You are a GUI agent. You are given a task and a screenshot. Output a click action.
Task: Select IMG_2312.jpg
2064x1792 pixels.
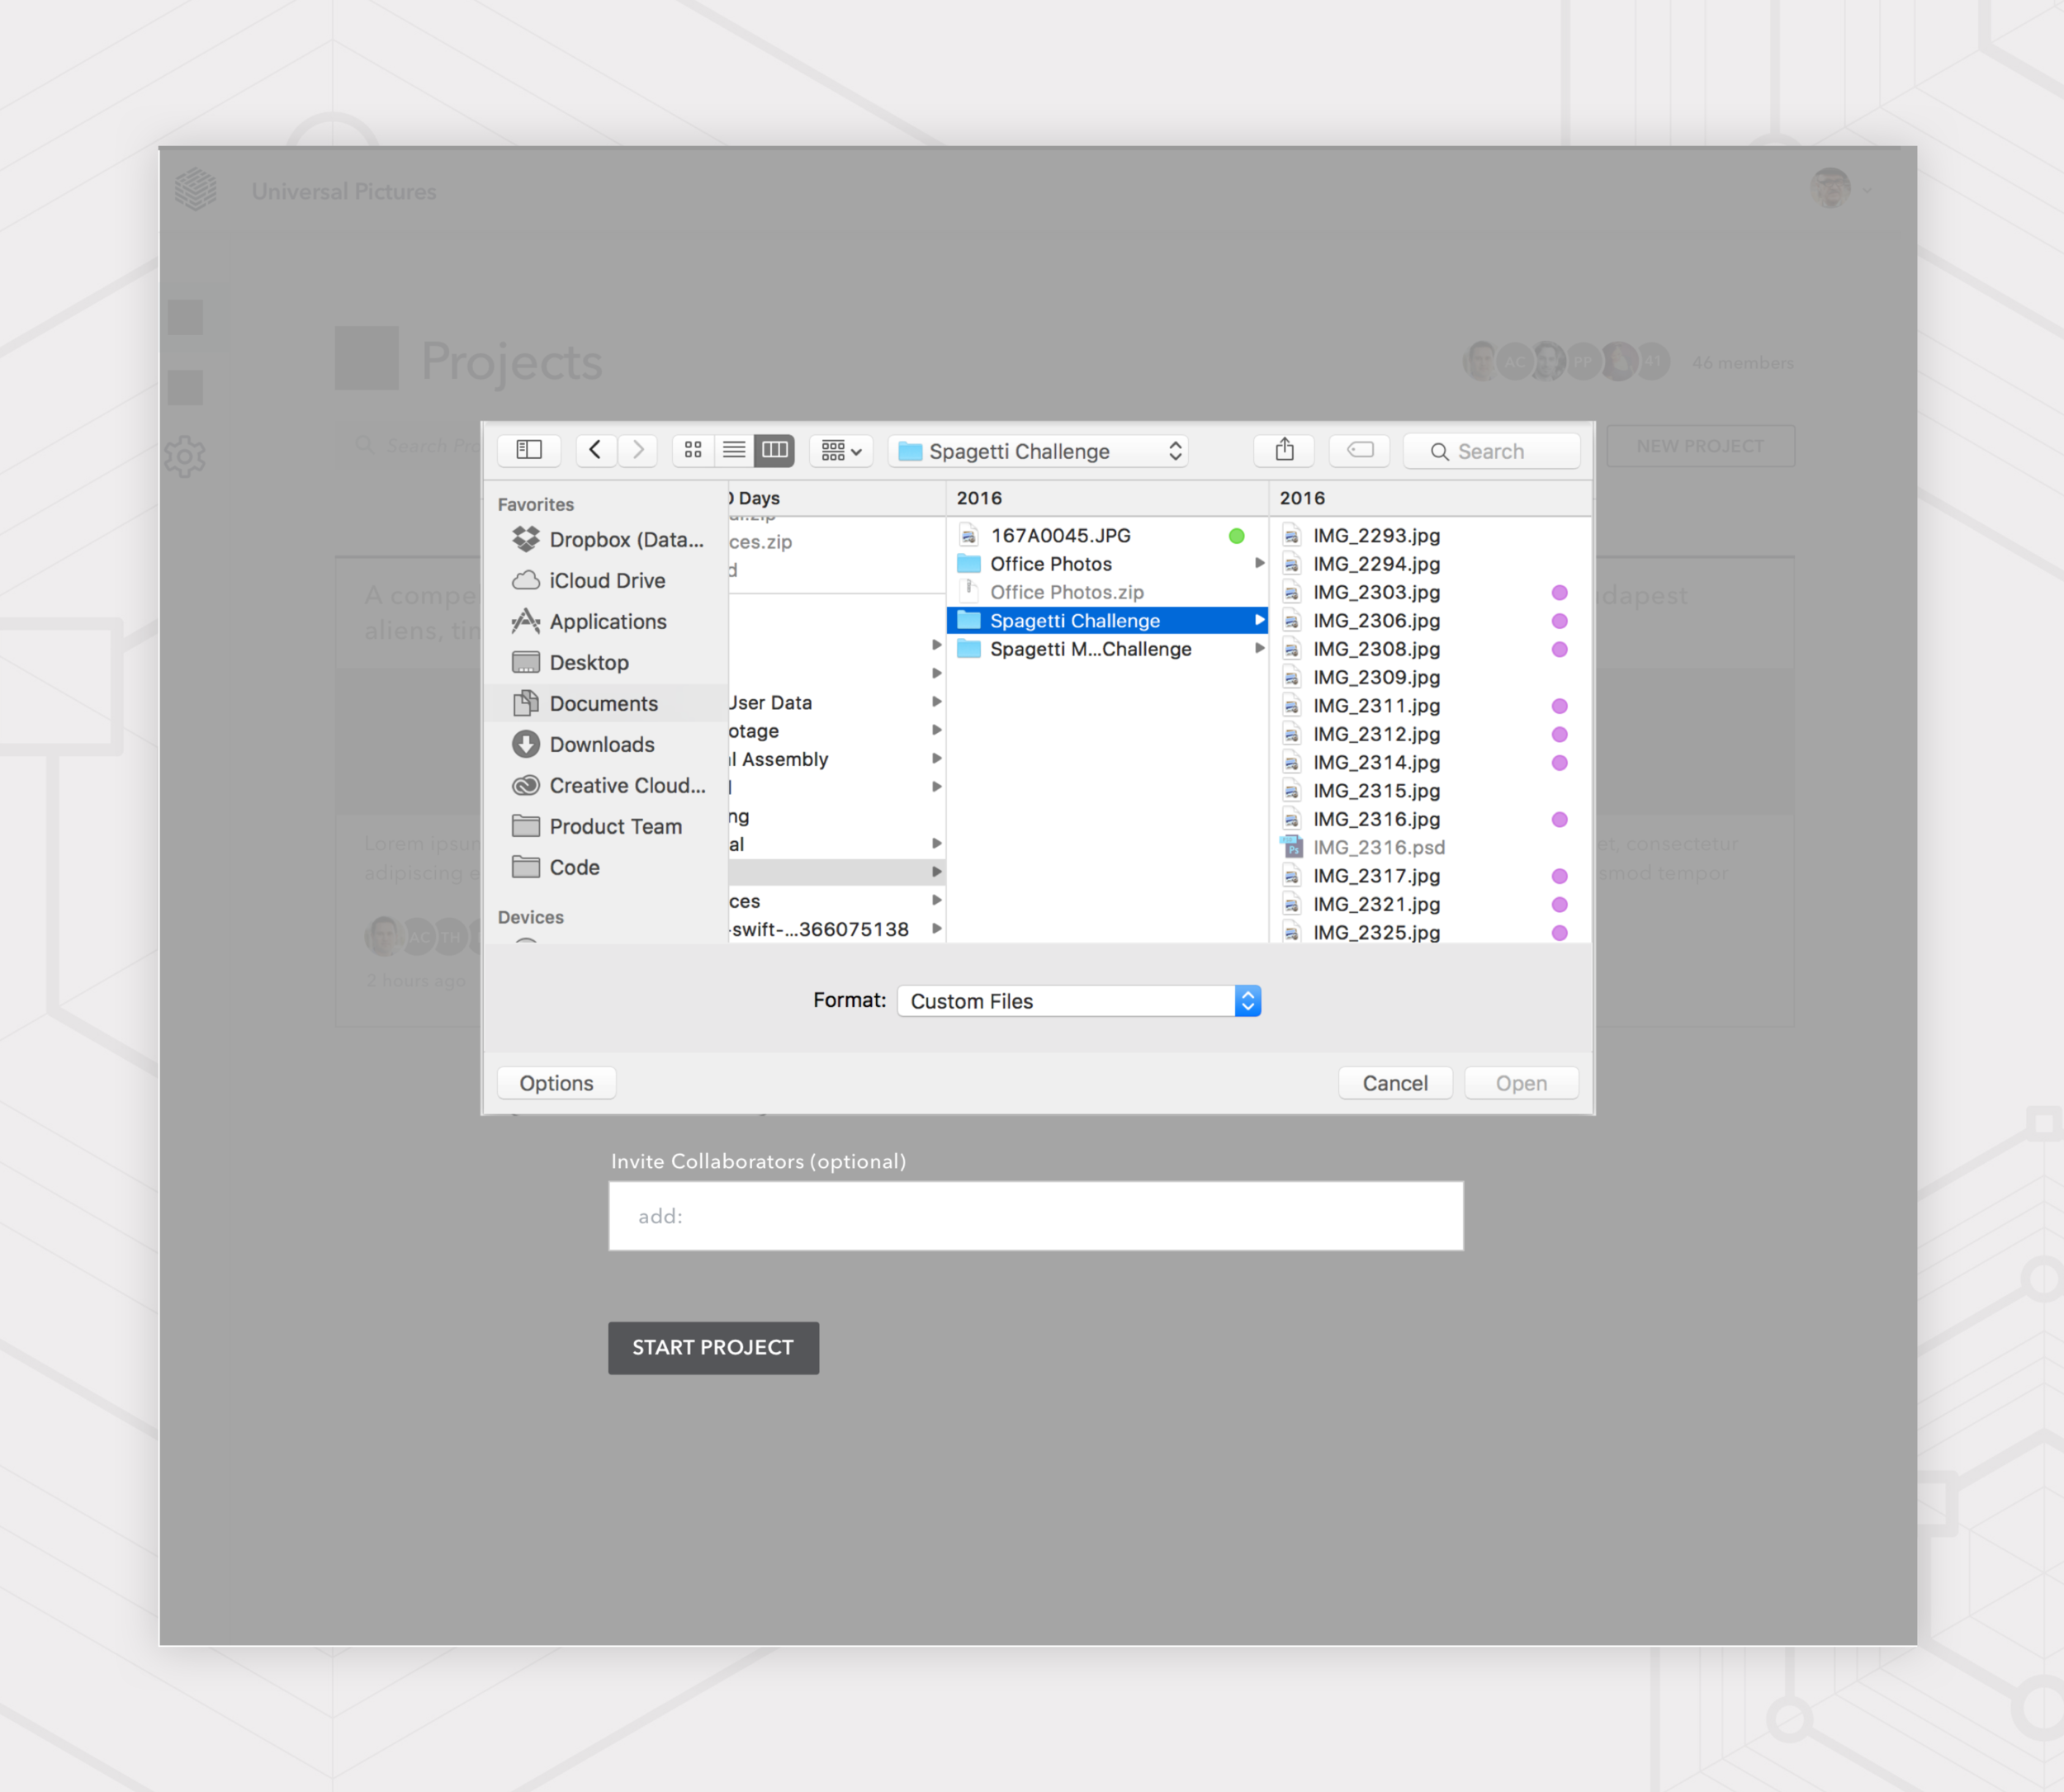tap(1430, 734)
